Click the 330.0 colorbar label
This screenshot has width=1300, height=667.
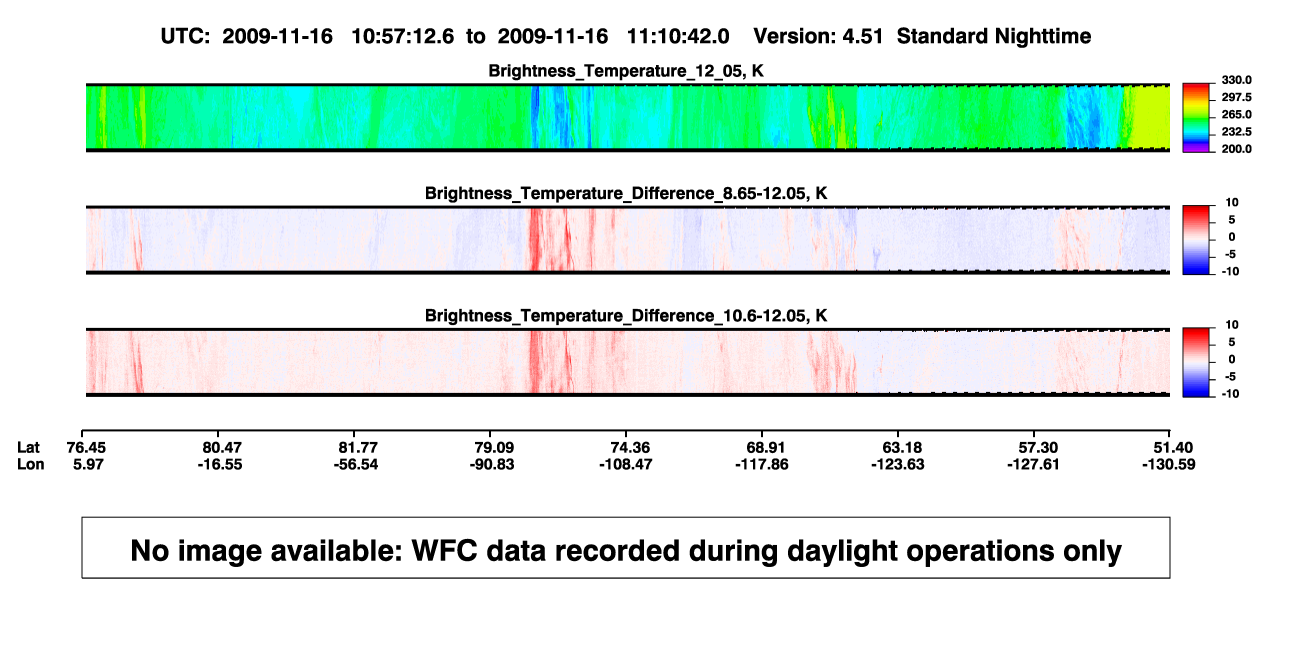1235,80
